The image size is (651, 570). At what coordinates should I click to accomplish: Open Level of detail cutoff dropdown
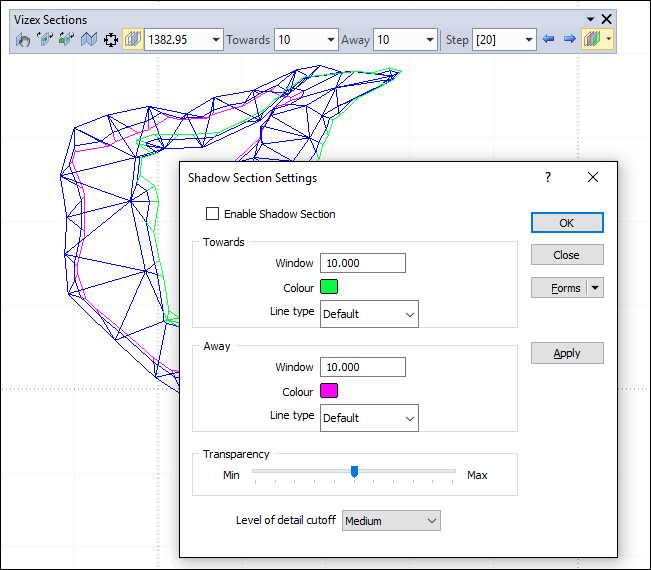pyautogui.click(x=391, y=521)
